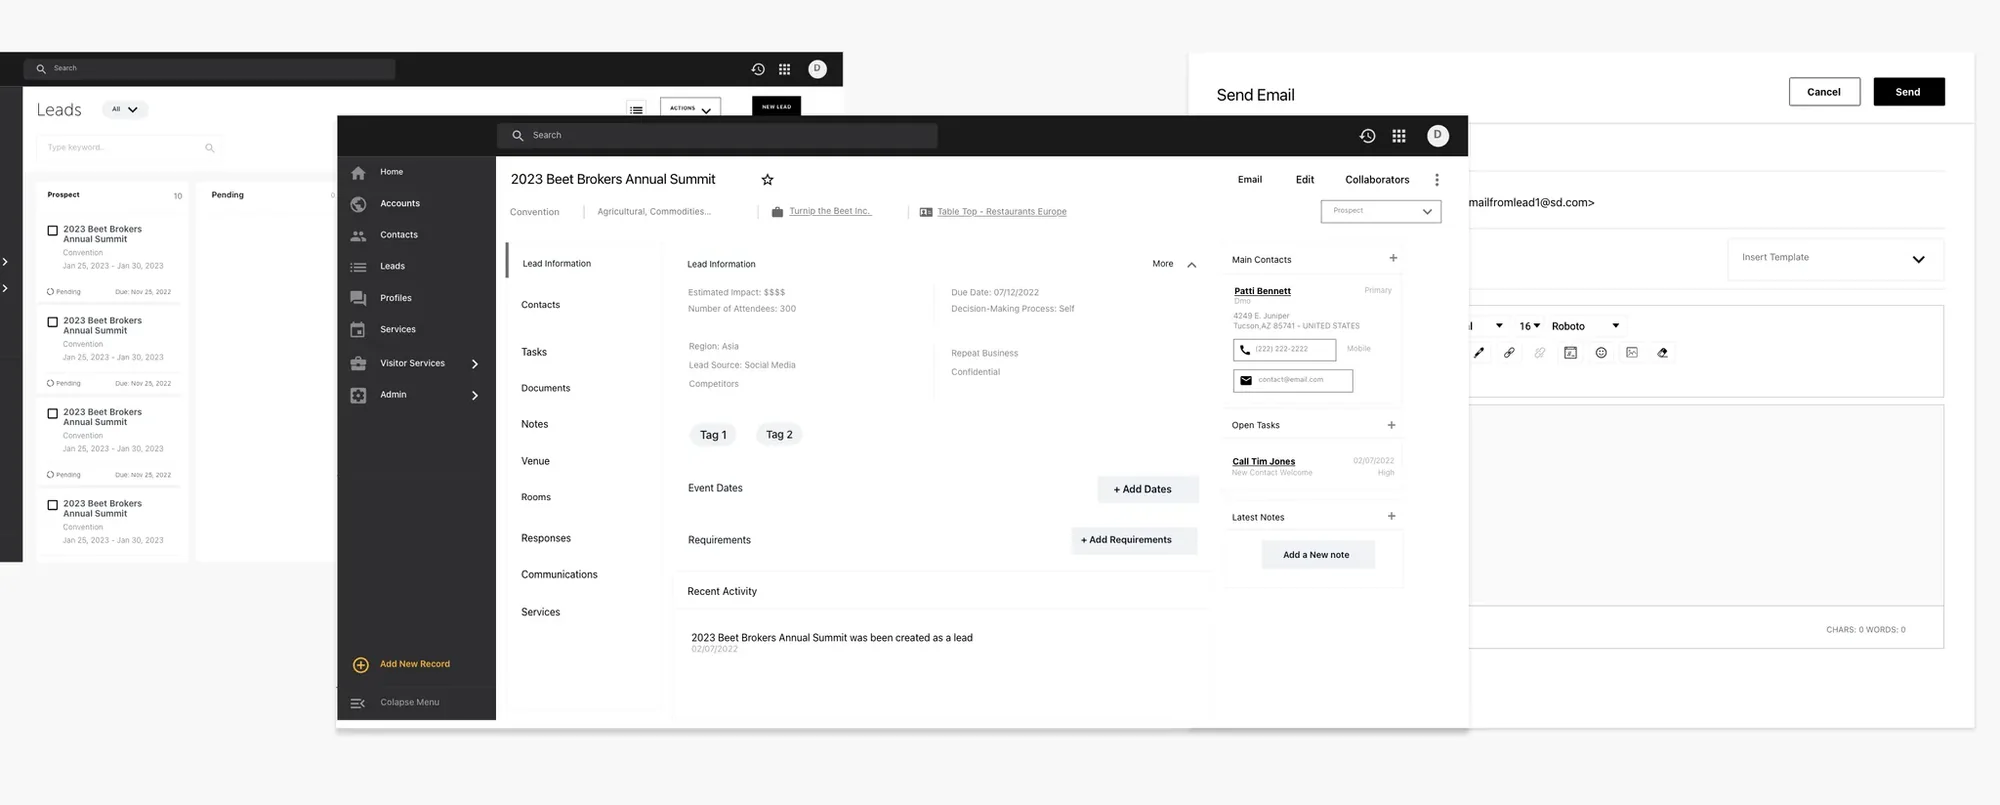
Task: Open the font size 16 dropdown
Action: [1530, 326]
